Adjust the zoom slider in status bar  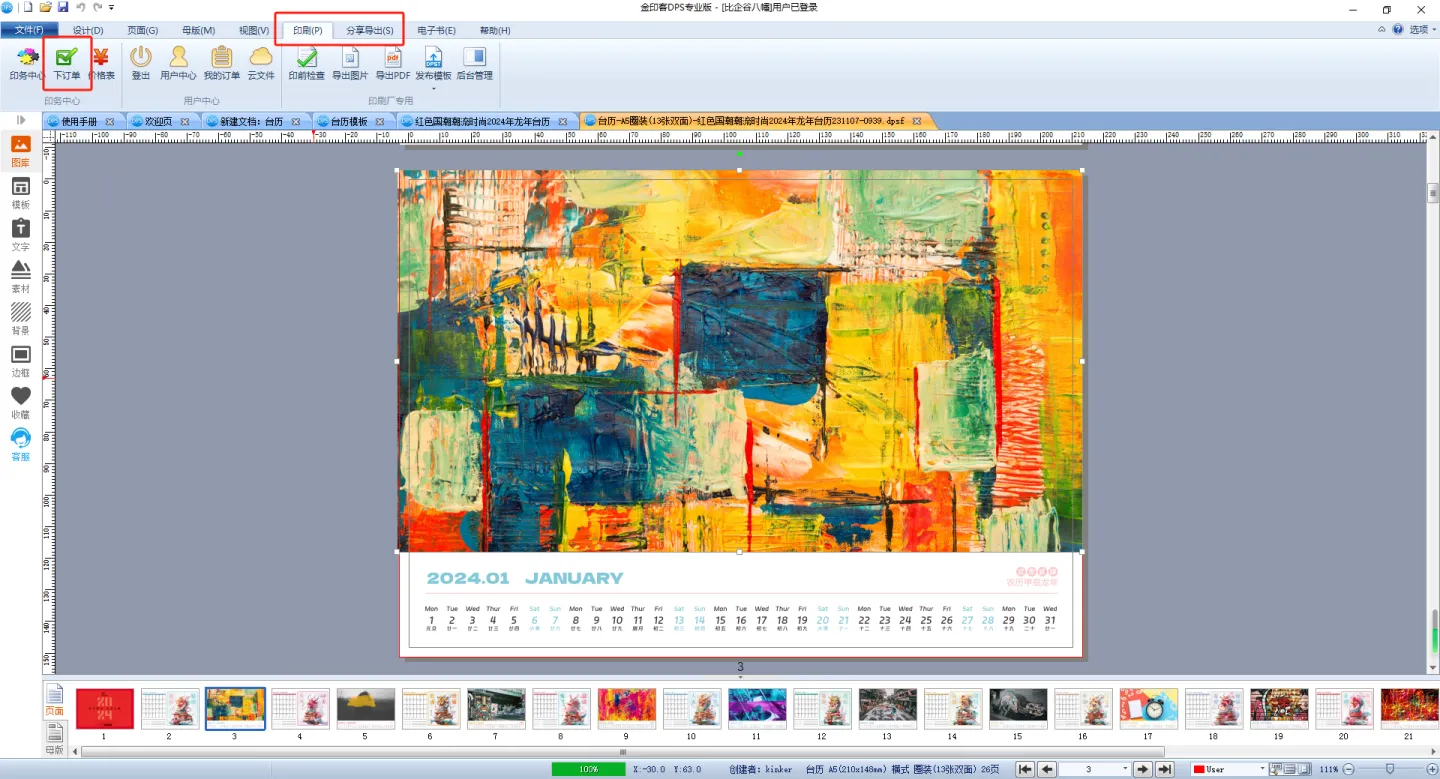pyautogui.click(x=1390, y=769)
